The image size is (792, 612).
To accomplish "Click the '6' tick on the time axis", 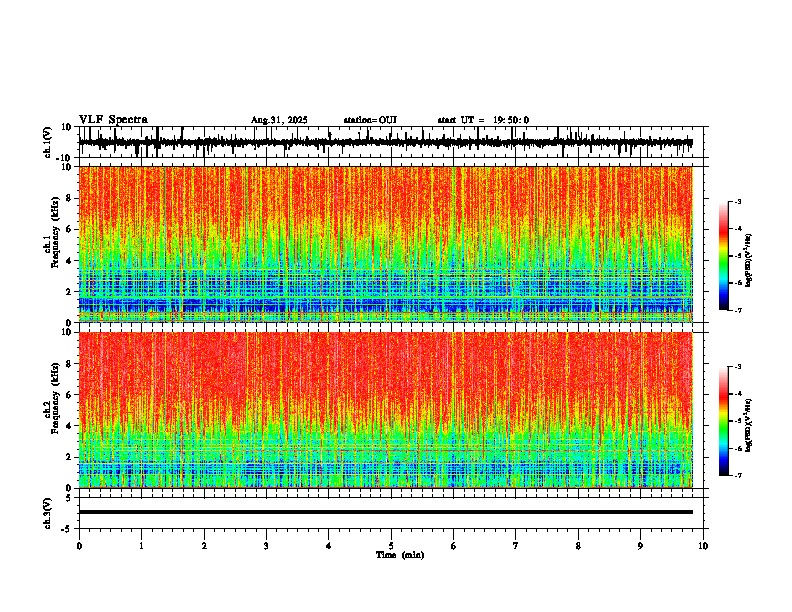I will pyautogui.click(x=454, y=546).
